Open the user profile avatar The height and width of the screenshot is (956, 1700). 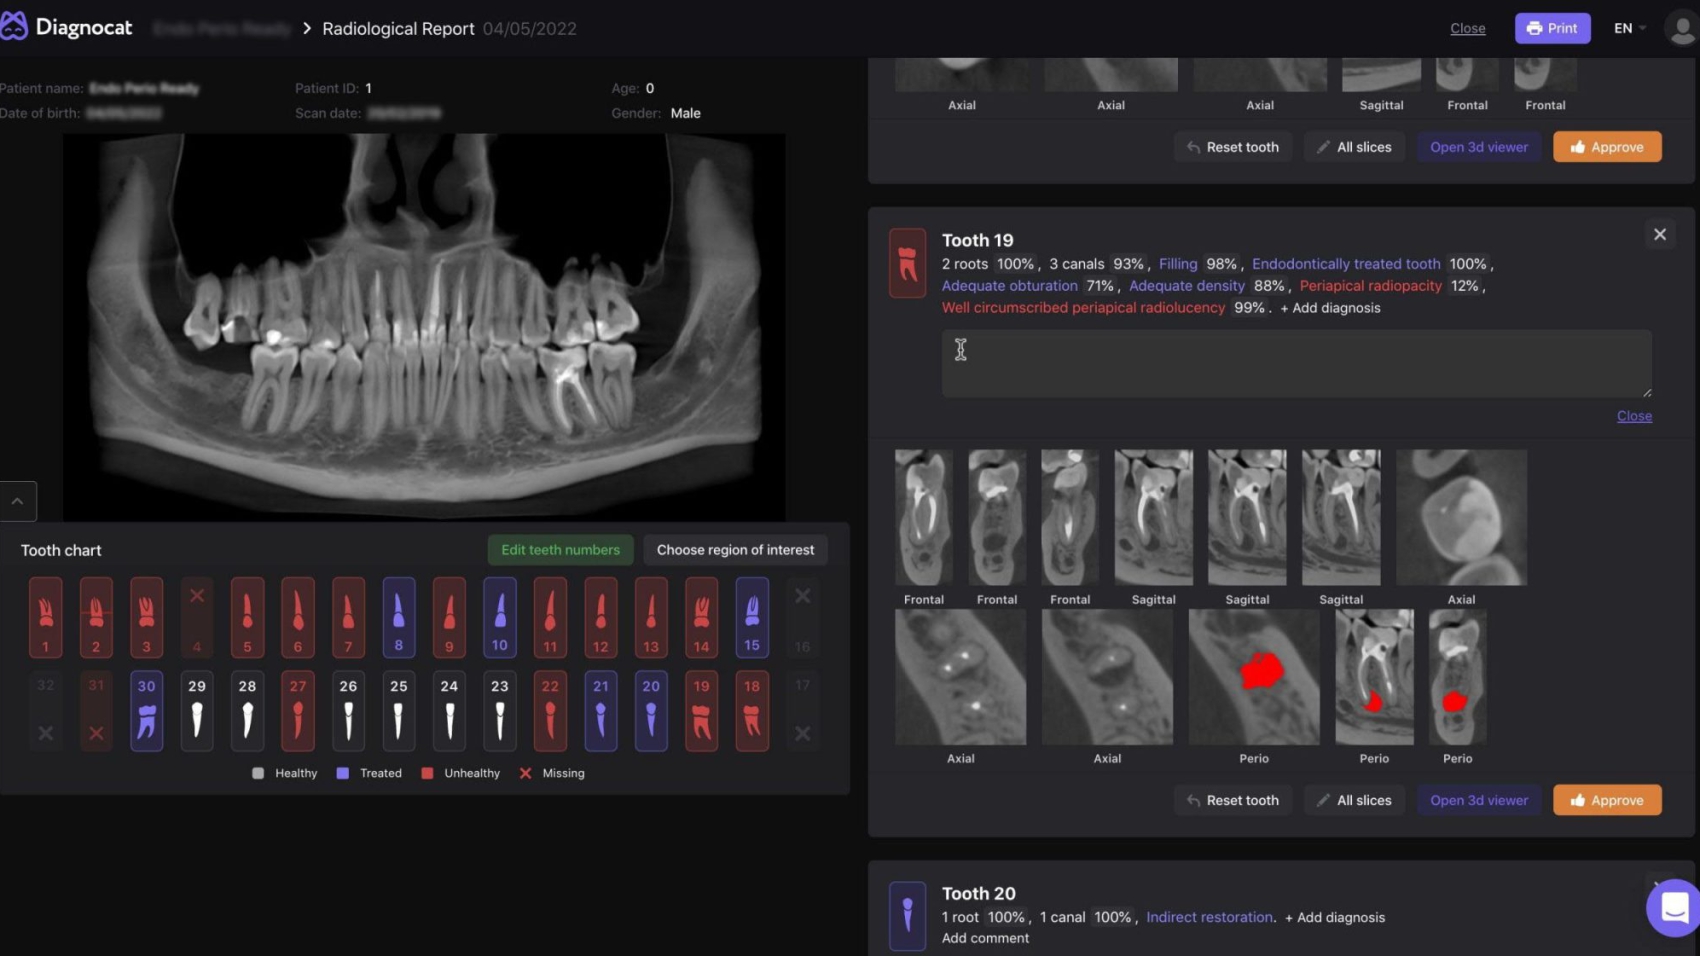pos(1682,28)
